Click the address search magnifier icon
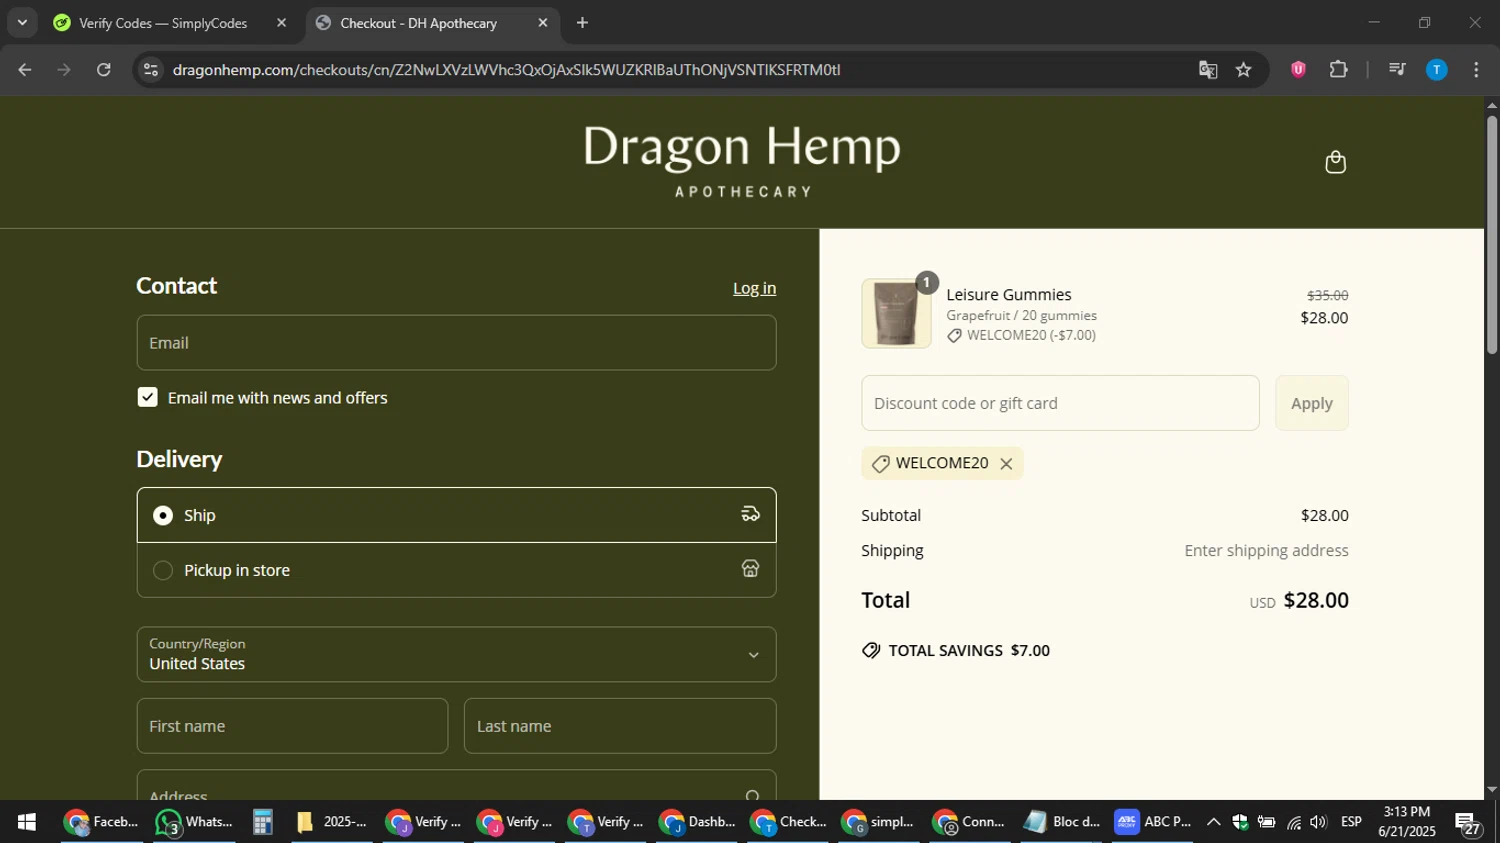1500x843 pixels. 752,795
